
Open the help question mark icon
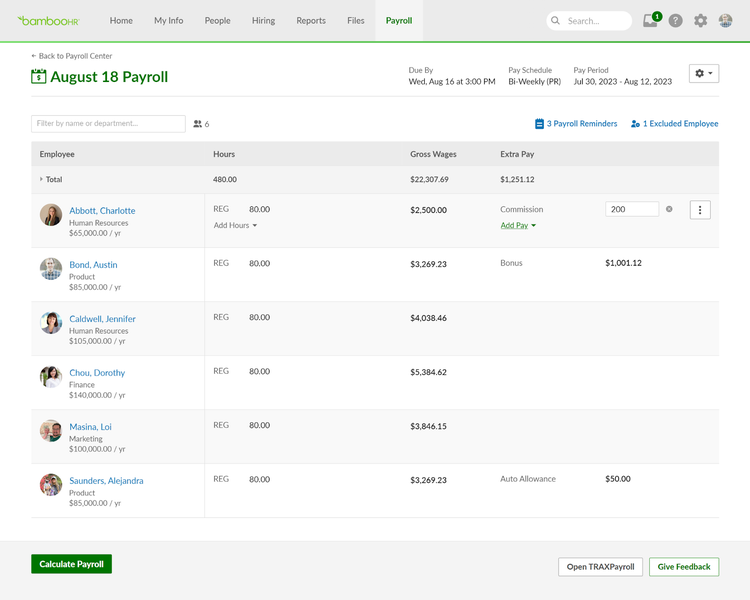(676, 21)
